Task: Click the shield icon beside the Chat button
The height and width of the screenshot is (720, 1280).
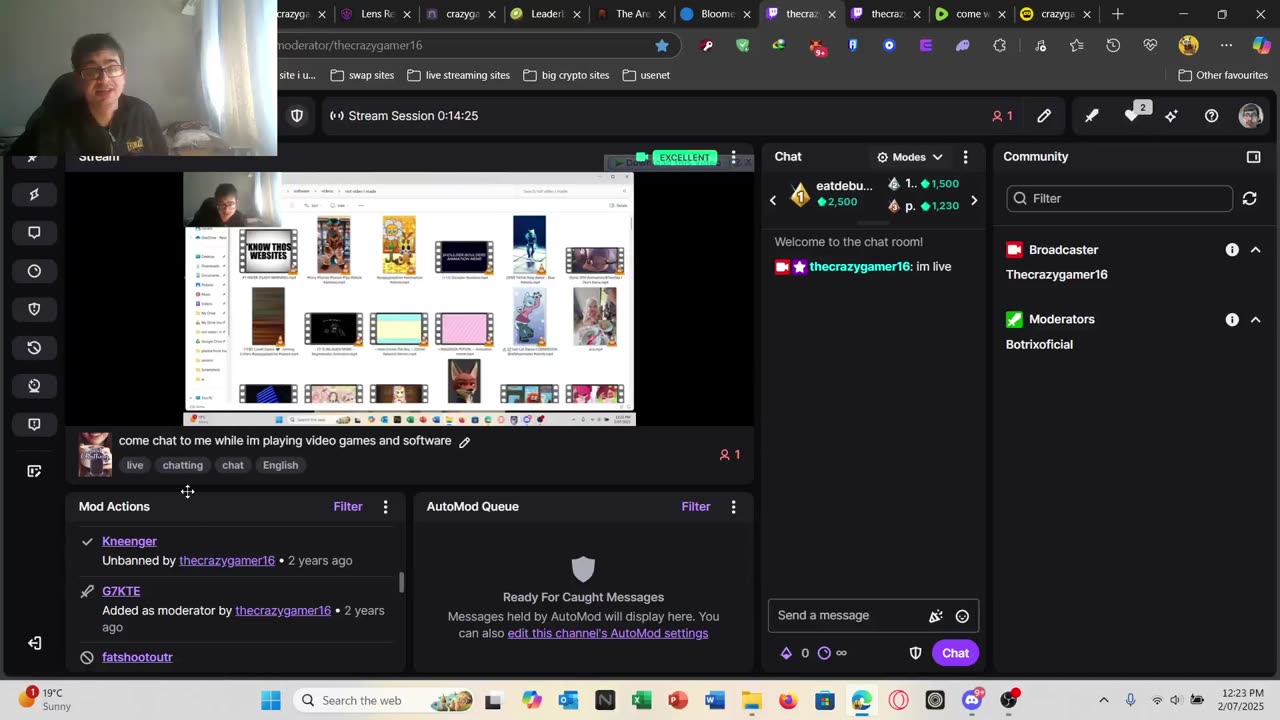Action: click(x=915, y=653)
